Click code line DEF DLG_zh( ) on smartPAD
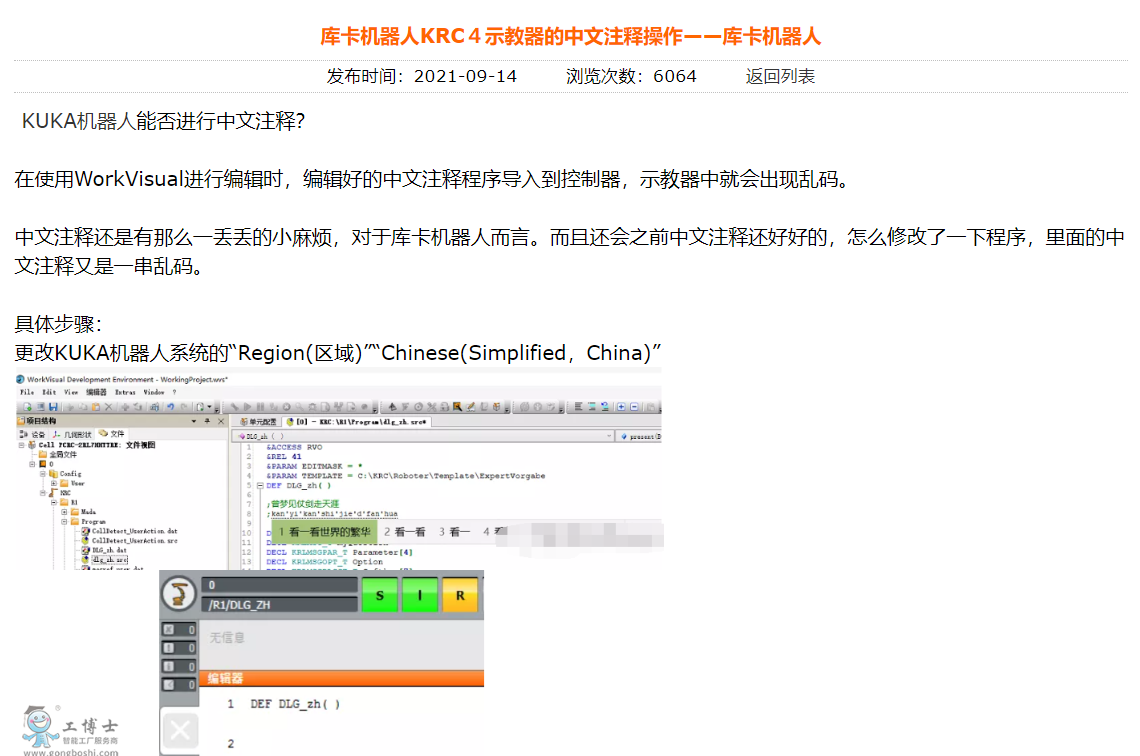 click(295, 704)
